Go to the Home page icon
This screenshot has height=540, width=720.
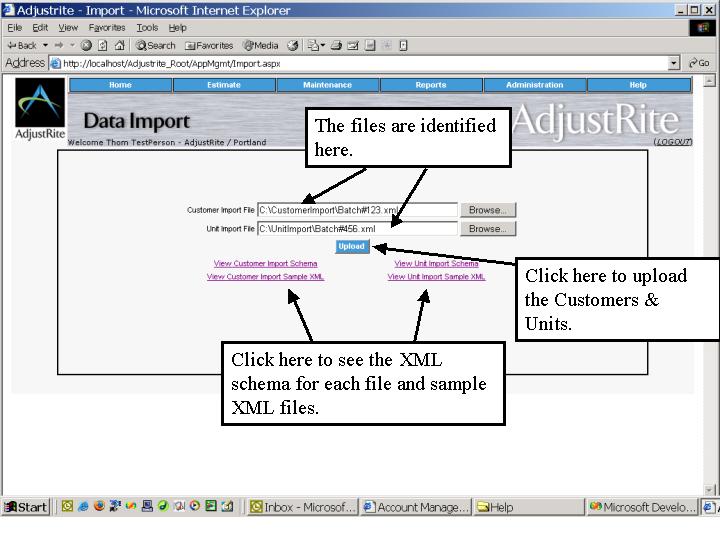tap(119, 45)
